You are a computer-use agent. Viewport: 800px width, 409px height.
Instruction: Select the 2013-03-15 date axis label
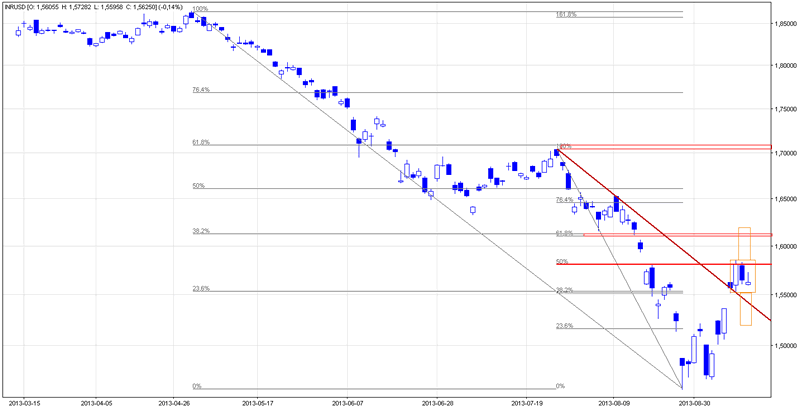[24, 403]
